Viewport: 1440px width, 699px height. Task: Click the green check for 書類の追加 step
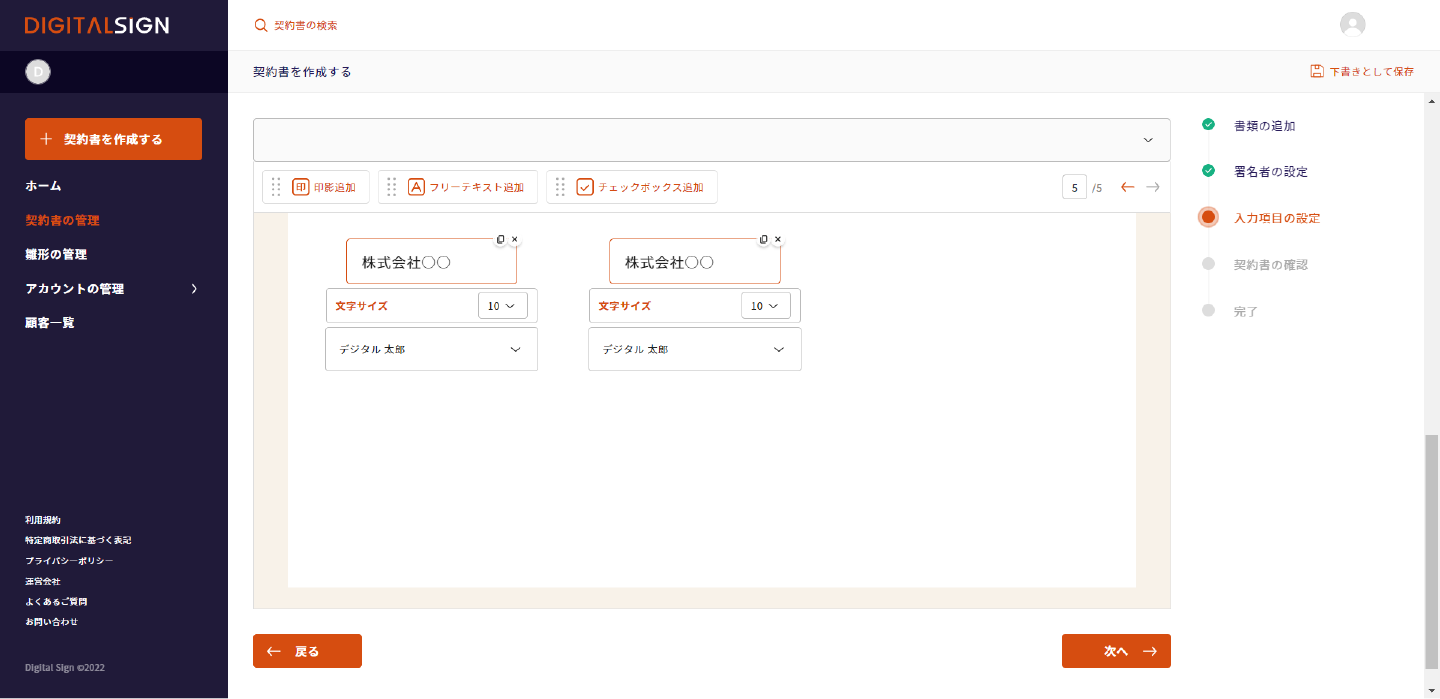click(1208, 125)
